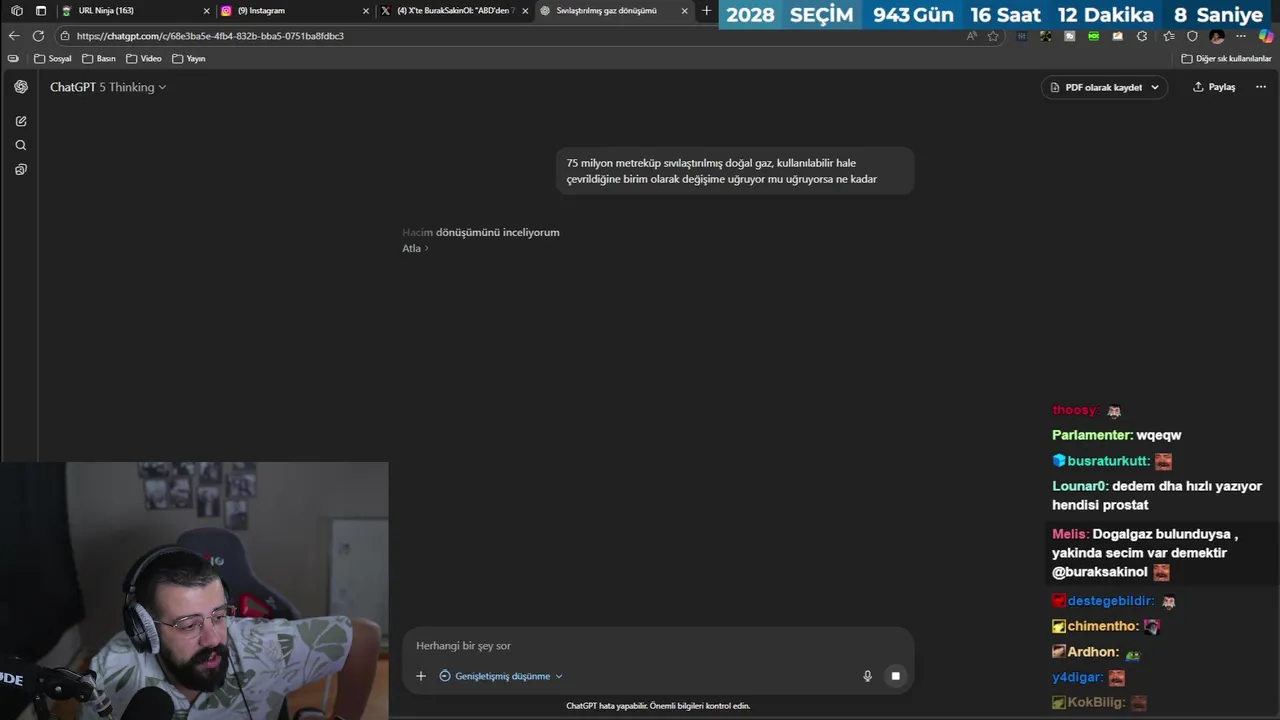Activate the microphone dictation icon
The image size is (1280, 720).
click(867, 676)
